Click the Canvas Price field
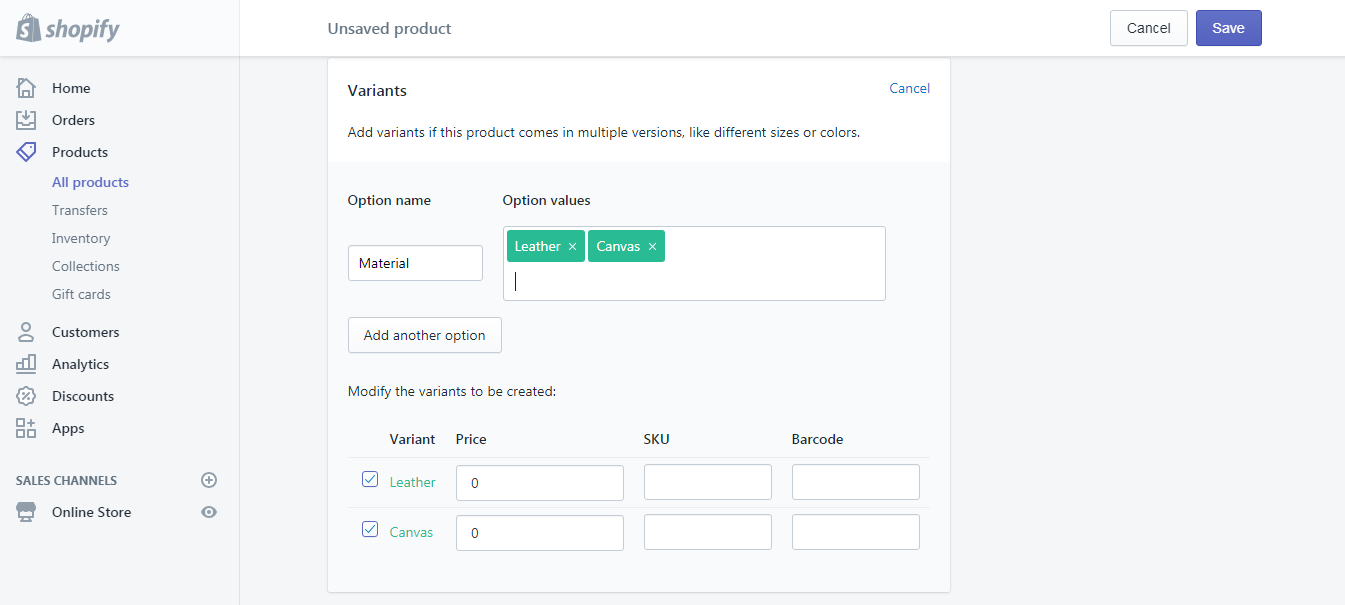Screen dimensions: 1345x605 540,532
